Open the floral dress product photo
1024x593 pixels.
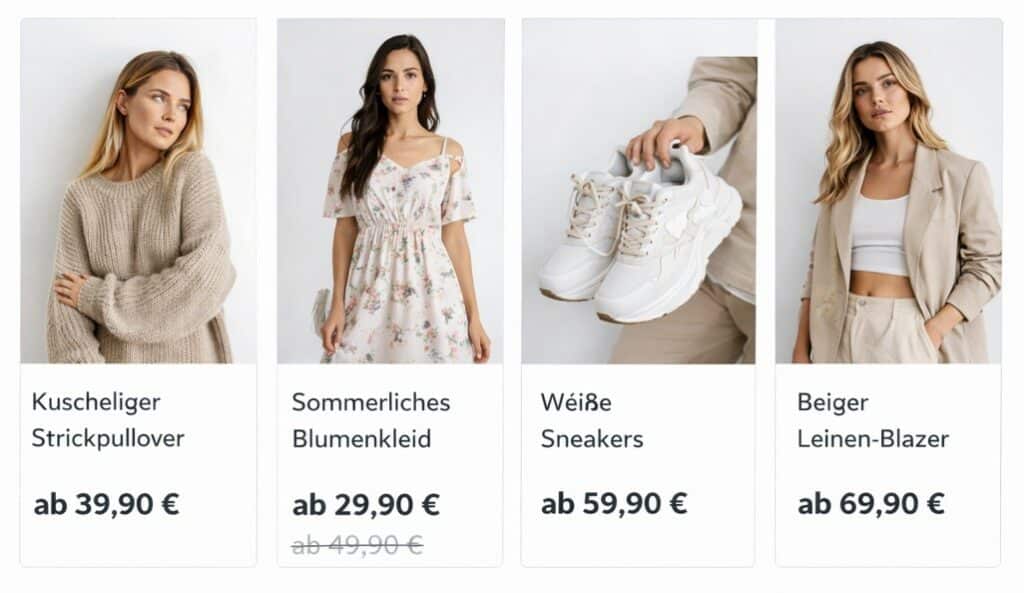[x=391, y=191]
